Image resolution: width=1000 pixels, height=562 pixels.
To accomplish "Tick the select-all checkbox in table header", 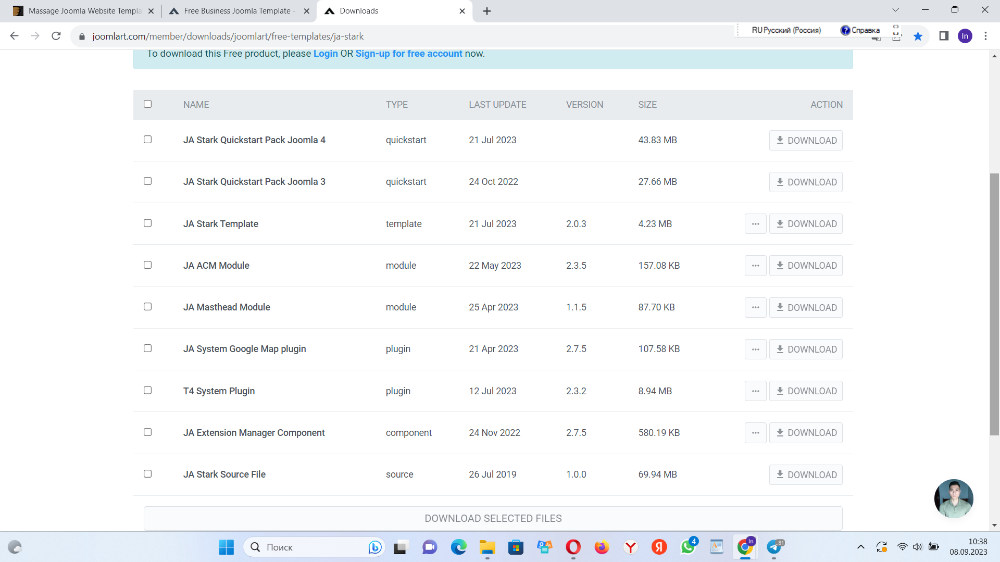I will click(x=148, y=104).
